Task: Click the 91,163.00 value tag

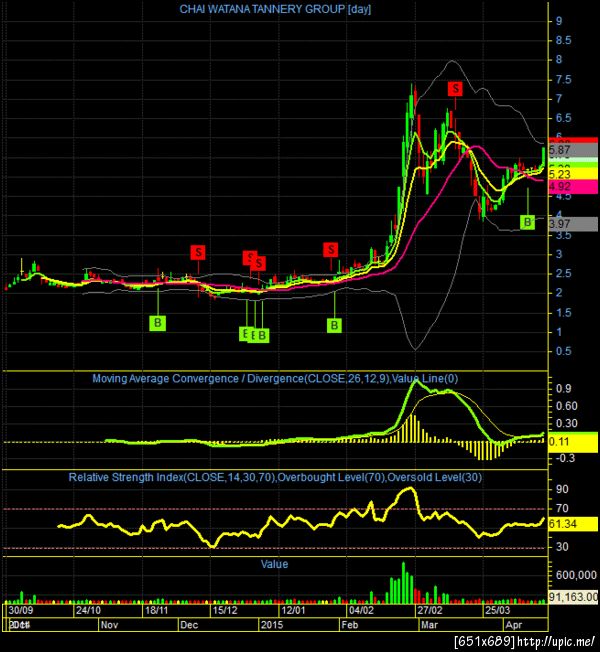Action: [x=573, y=597]
